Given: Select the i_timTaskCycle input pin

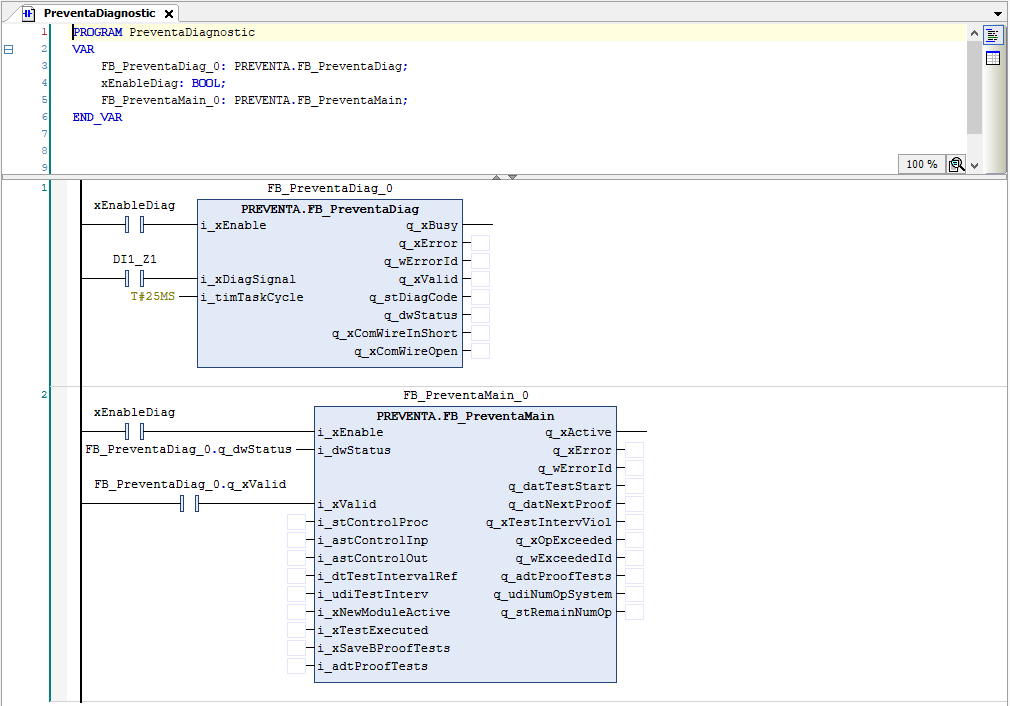Looking at the screenshot, I should pyautogui.click(x=252, y=297).
